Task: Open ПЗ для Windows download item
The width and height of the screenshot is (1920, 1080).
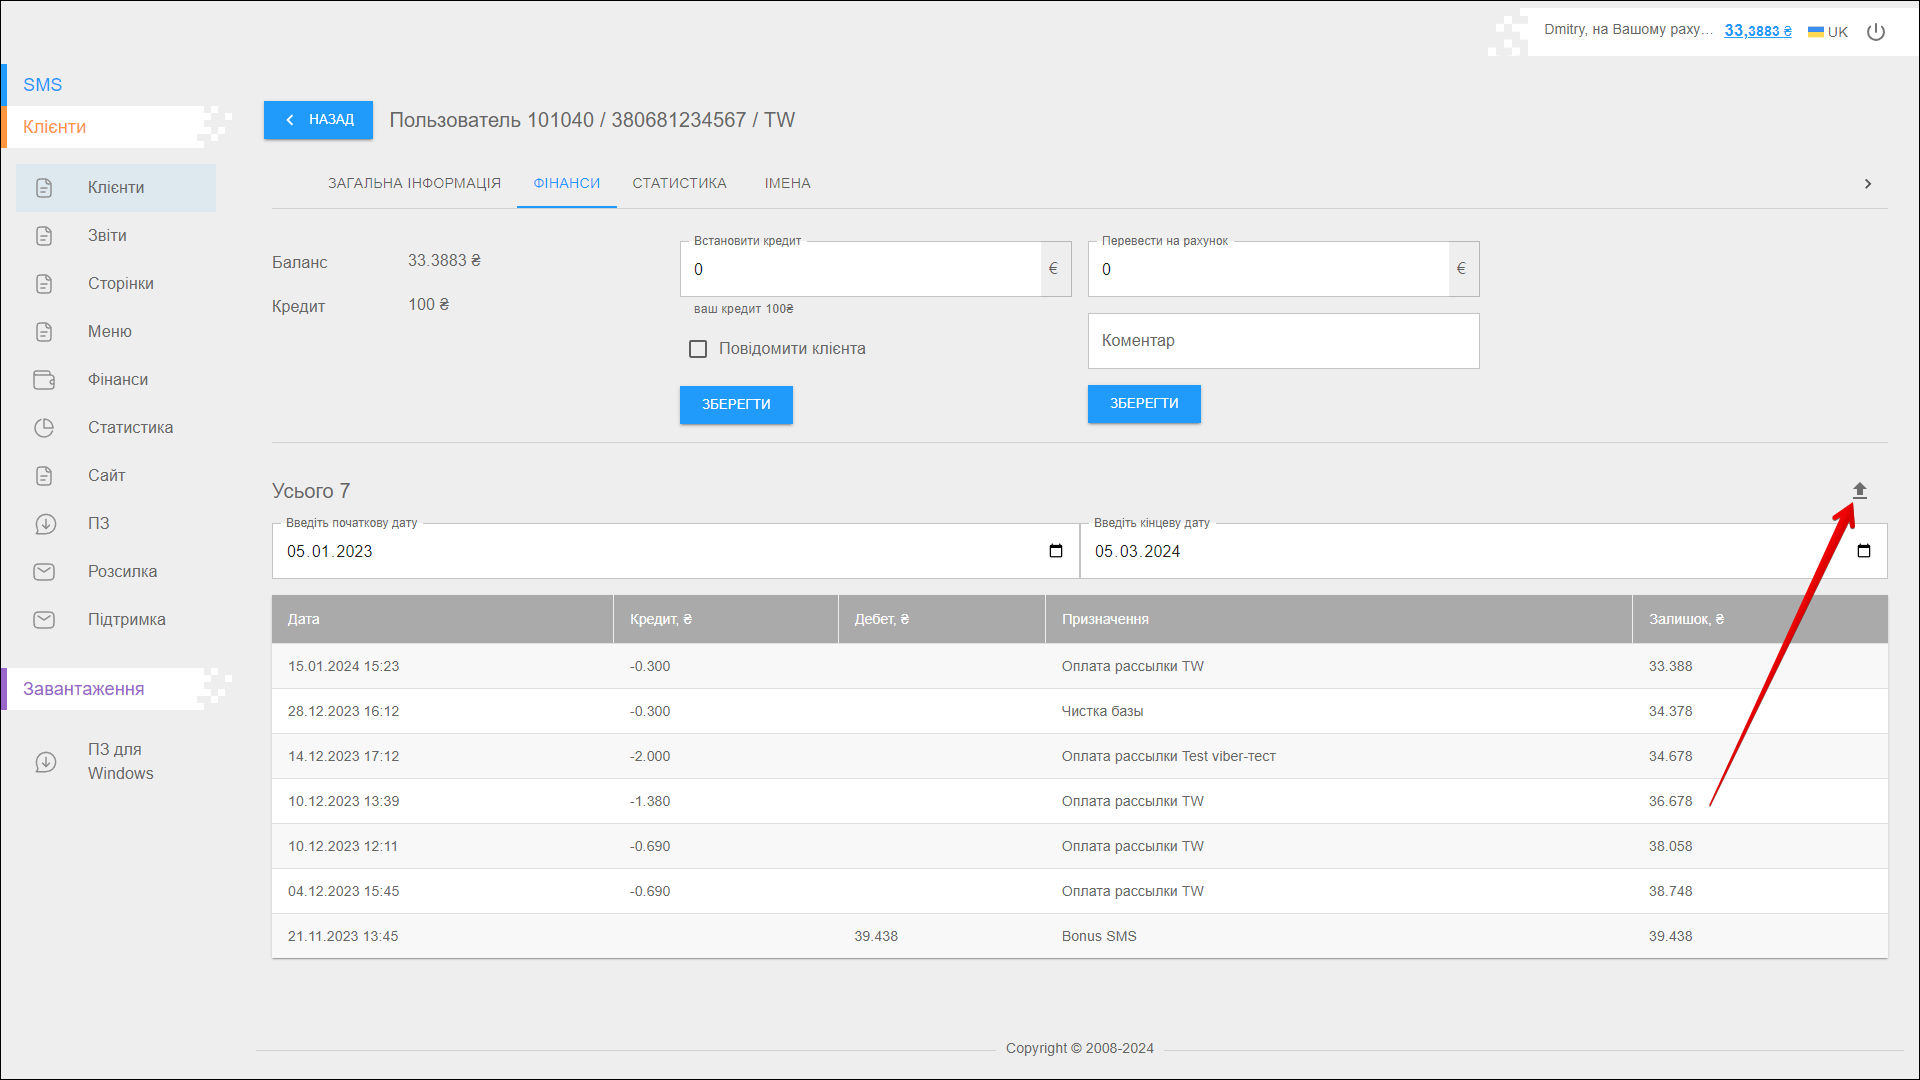Action: pyautogui.click(x=46, y=762)
